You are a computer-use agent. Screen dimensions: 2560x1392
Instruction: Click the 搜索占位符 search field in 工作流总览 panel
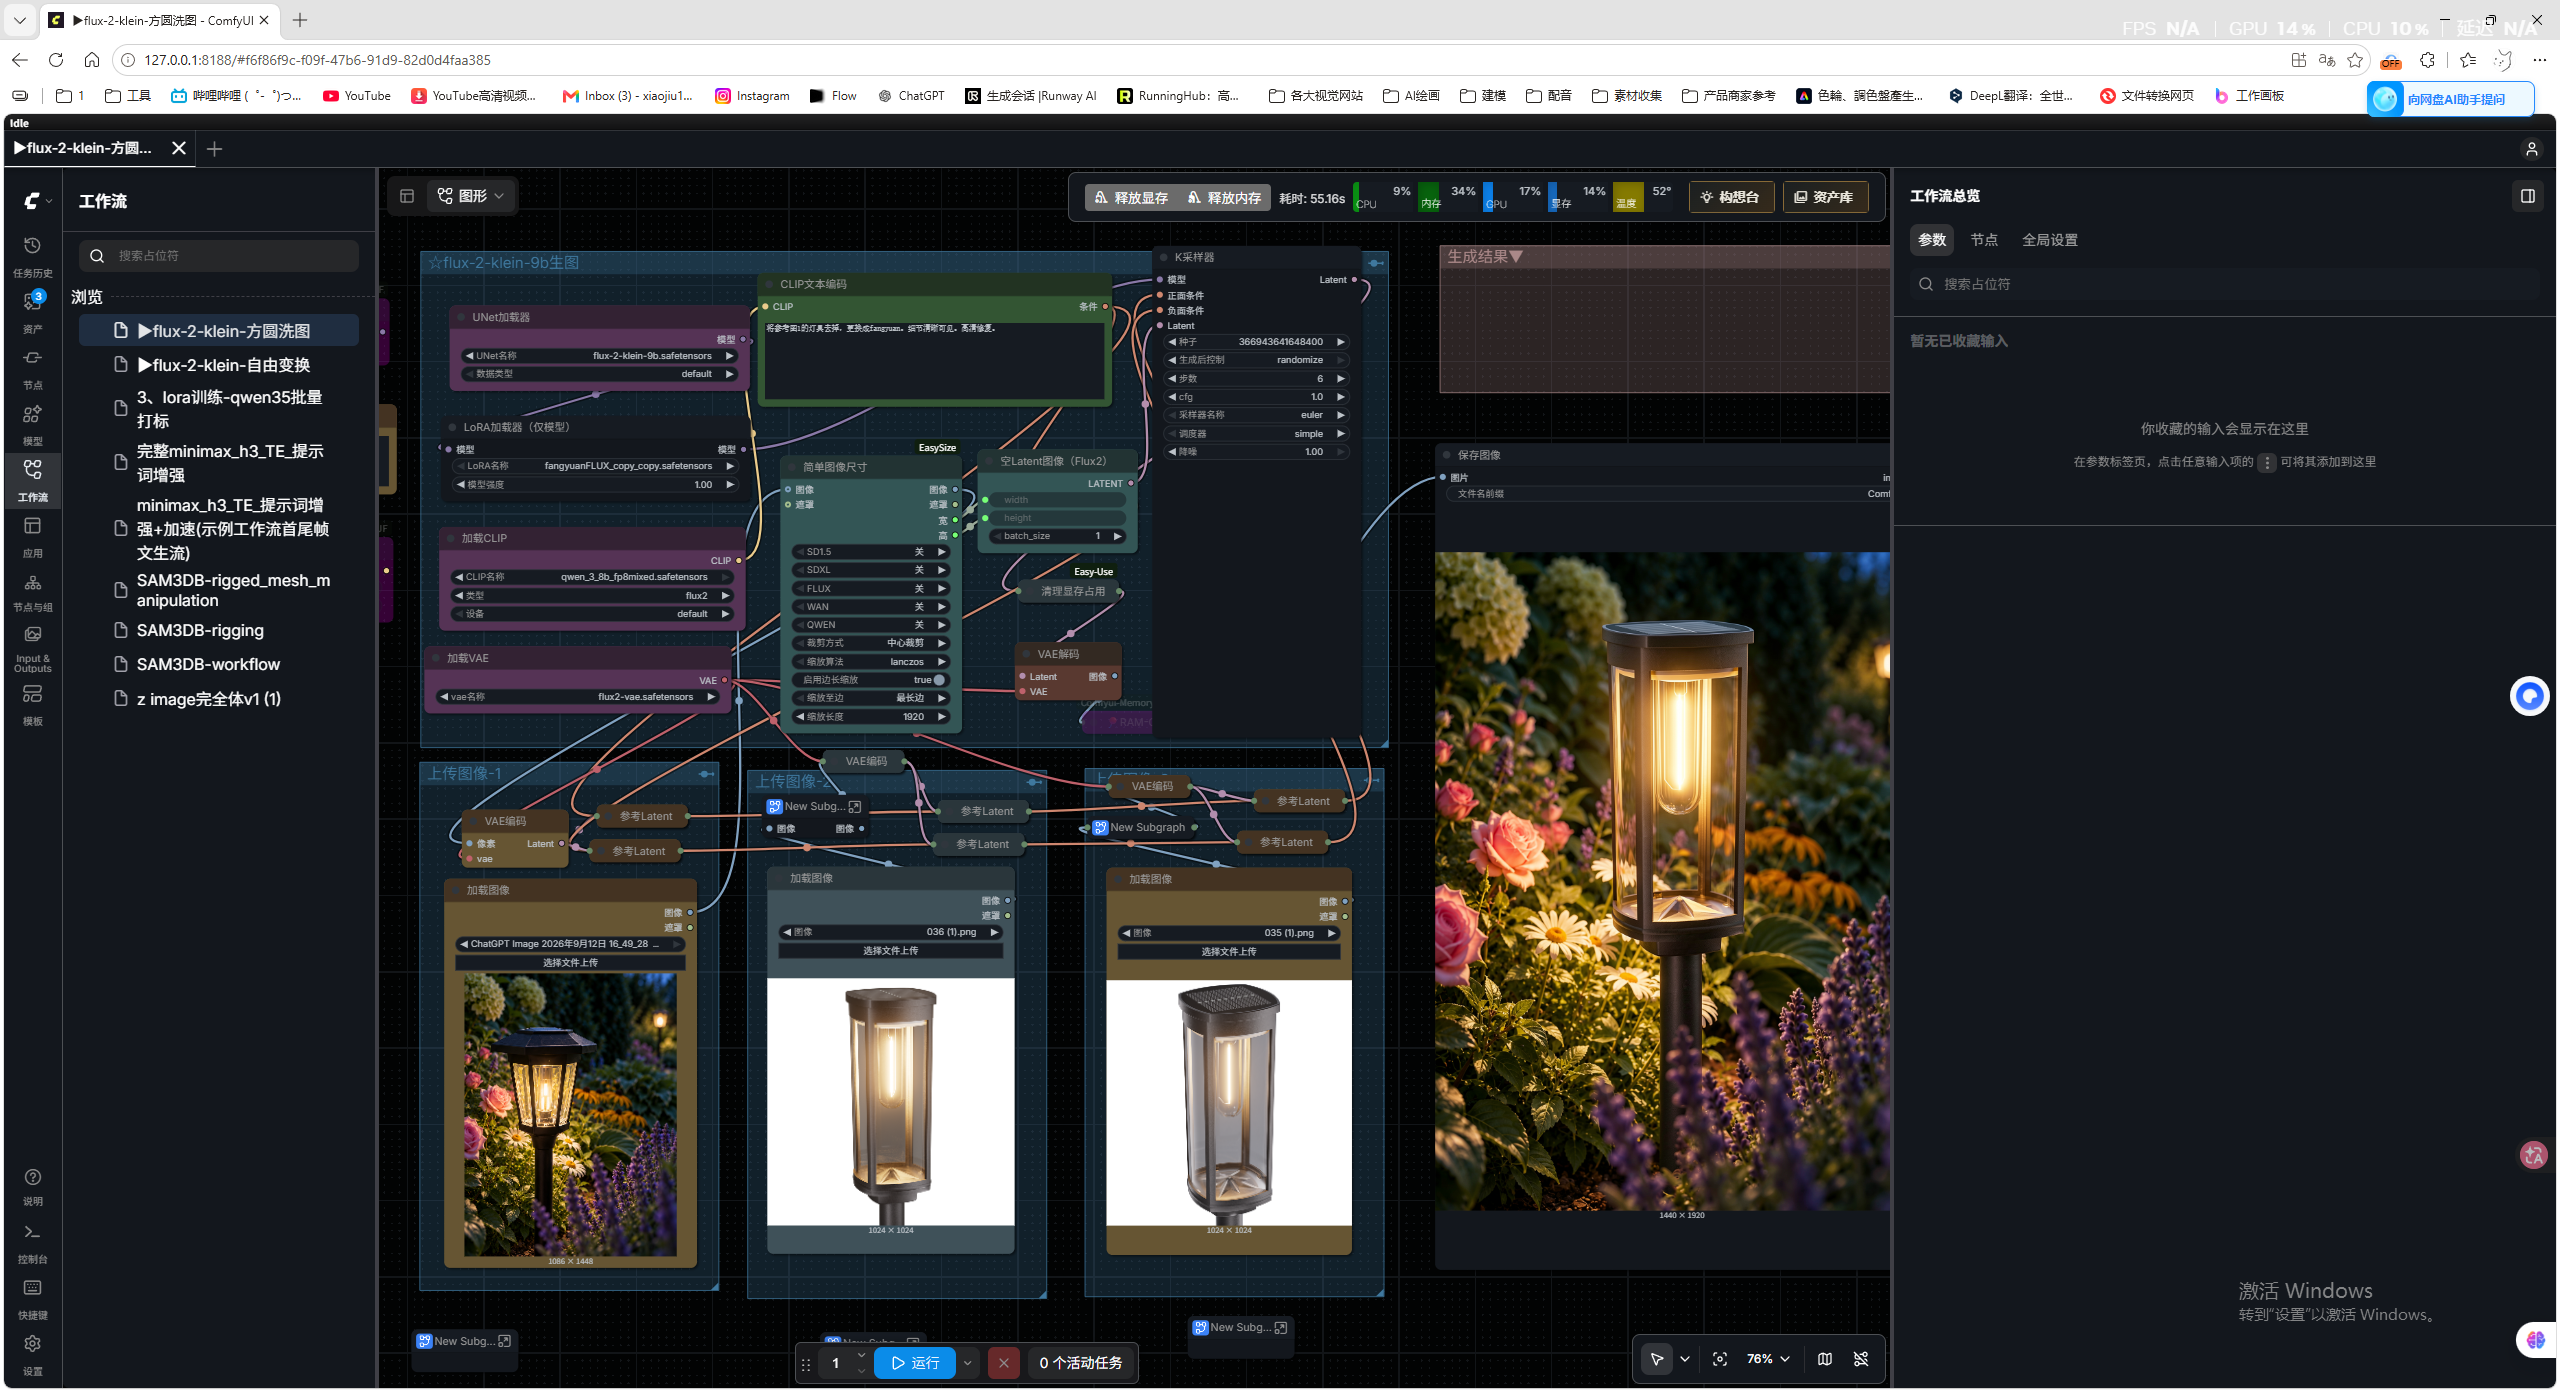point(2224,284)
